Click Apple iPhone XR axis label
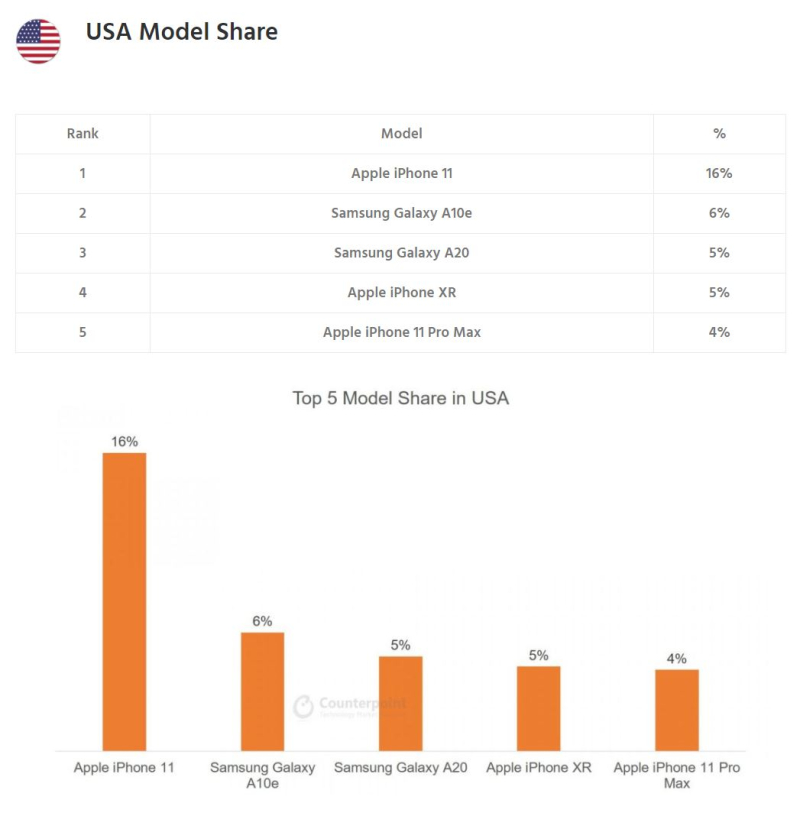Image resolution: width=800 pixels, height=816 pixels. pos(538,768)
